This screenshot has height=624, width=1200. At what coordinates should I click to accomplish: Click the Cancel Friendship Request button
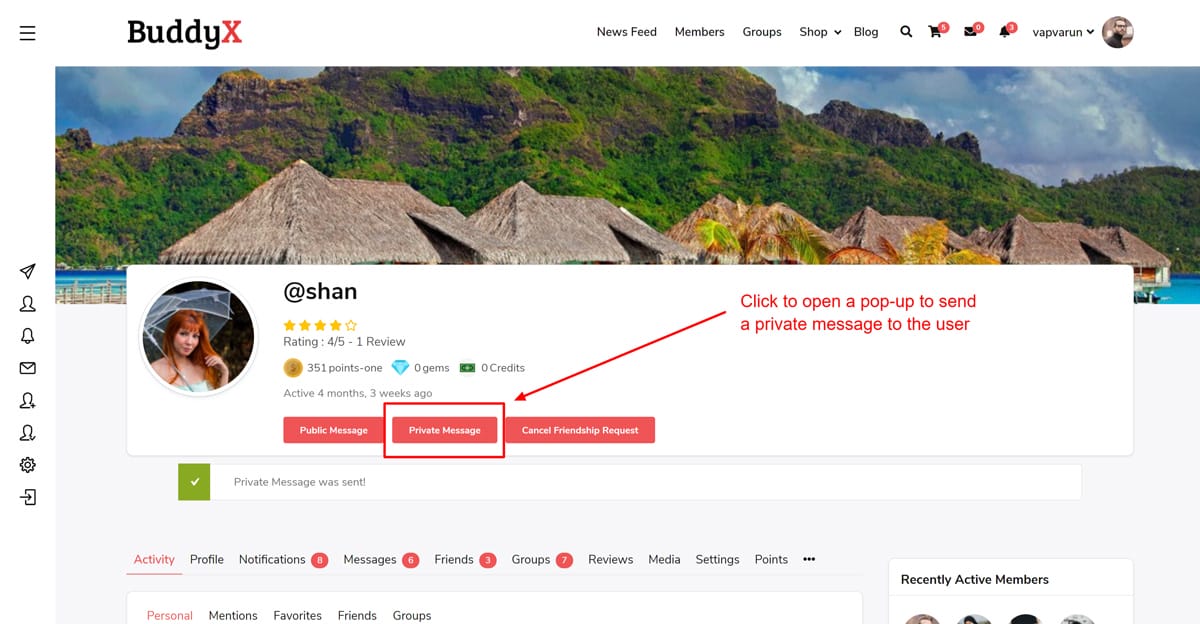pyautogui.click(x=580, y=430)
